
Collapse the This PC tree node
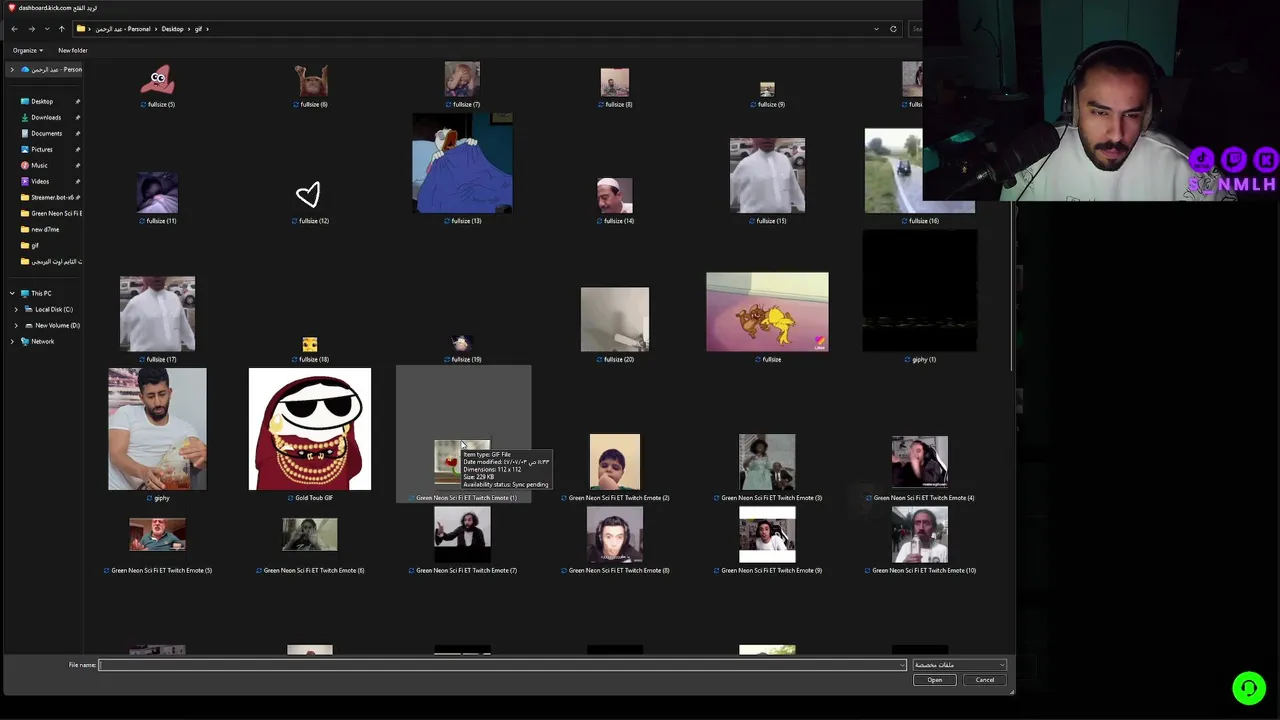(x=12, y=293)
